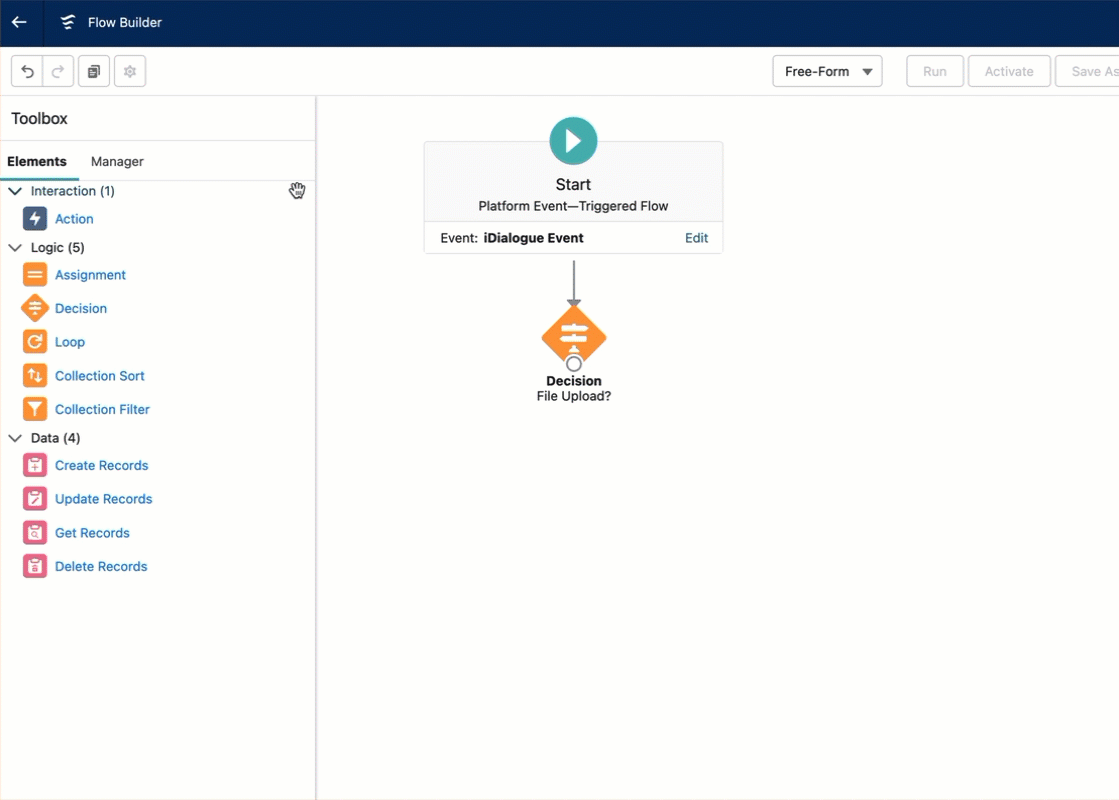Click the Decision diamond icon in toolbox

point(35,308)
